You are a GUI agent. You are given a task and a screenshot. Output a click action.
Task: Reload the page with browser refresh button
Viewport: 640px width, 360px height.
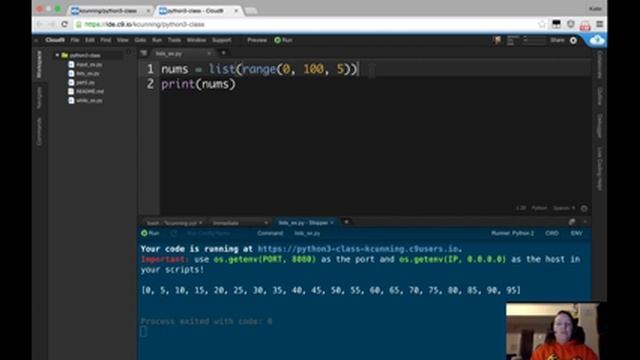tap(64, 24)
